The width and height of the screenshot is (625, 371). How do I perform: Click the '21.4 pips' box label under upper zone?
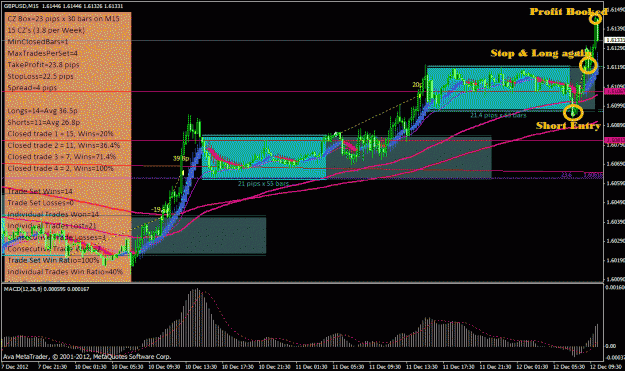[x=498, y=115]
